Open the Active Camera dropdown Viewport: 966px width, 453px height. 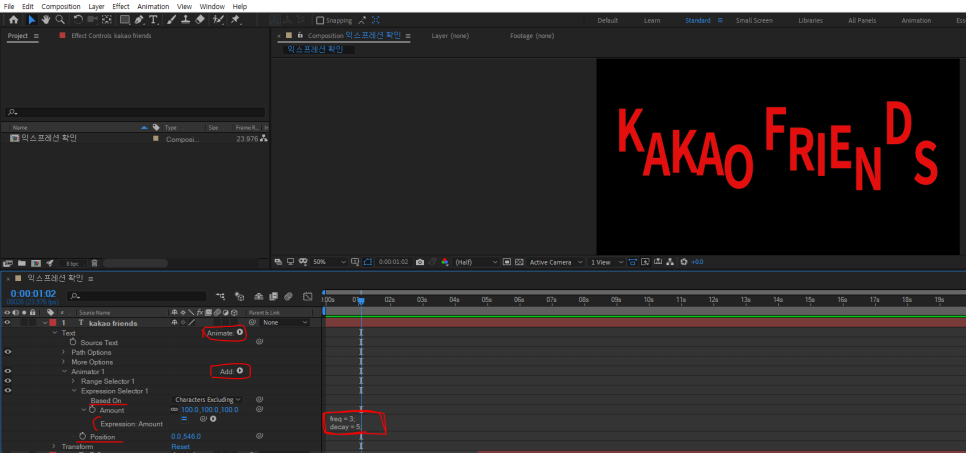(x=556, y=262)
